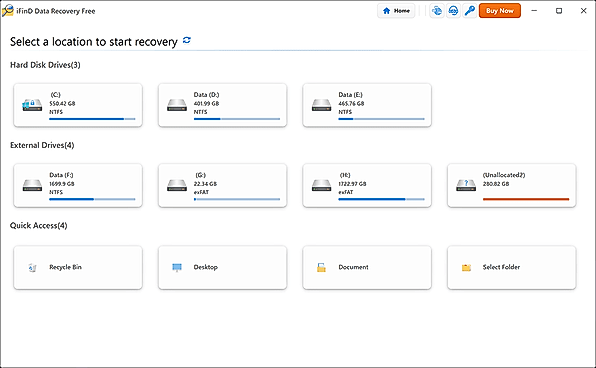Select the Data (F:) external drive icon
Screen dimensions: 596x368
32,185
